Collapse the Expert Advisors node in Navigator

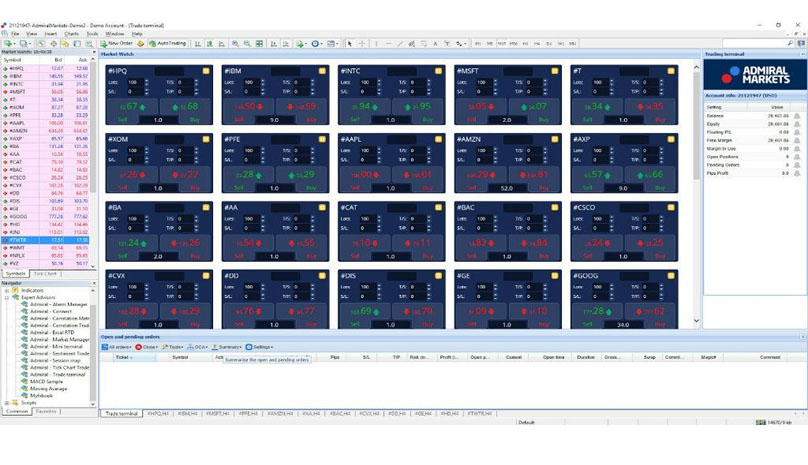[x=7, y=297]
